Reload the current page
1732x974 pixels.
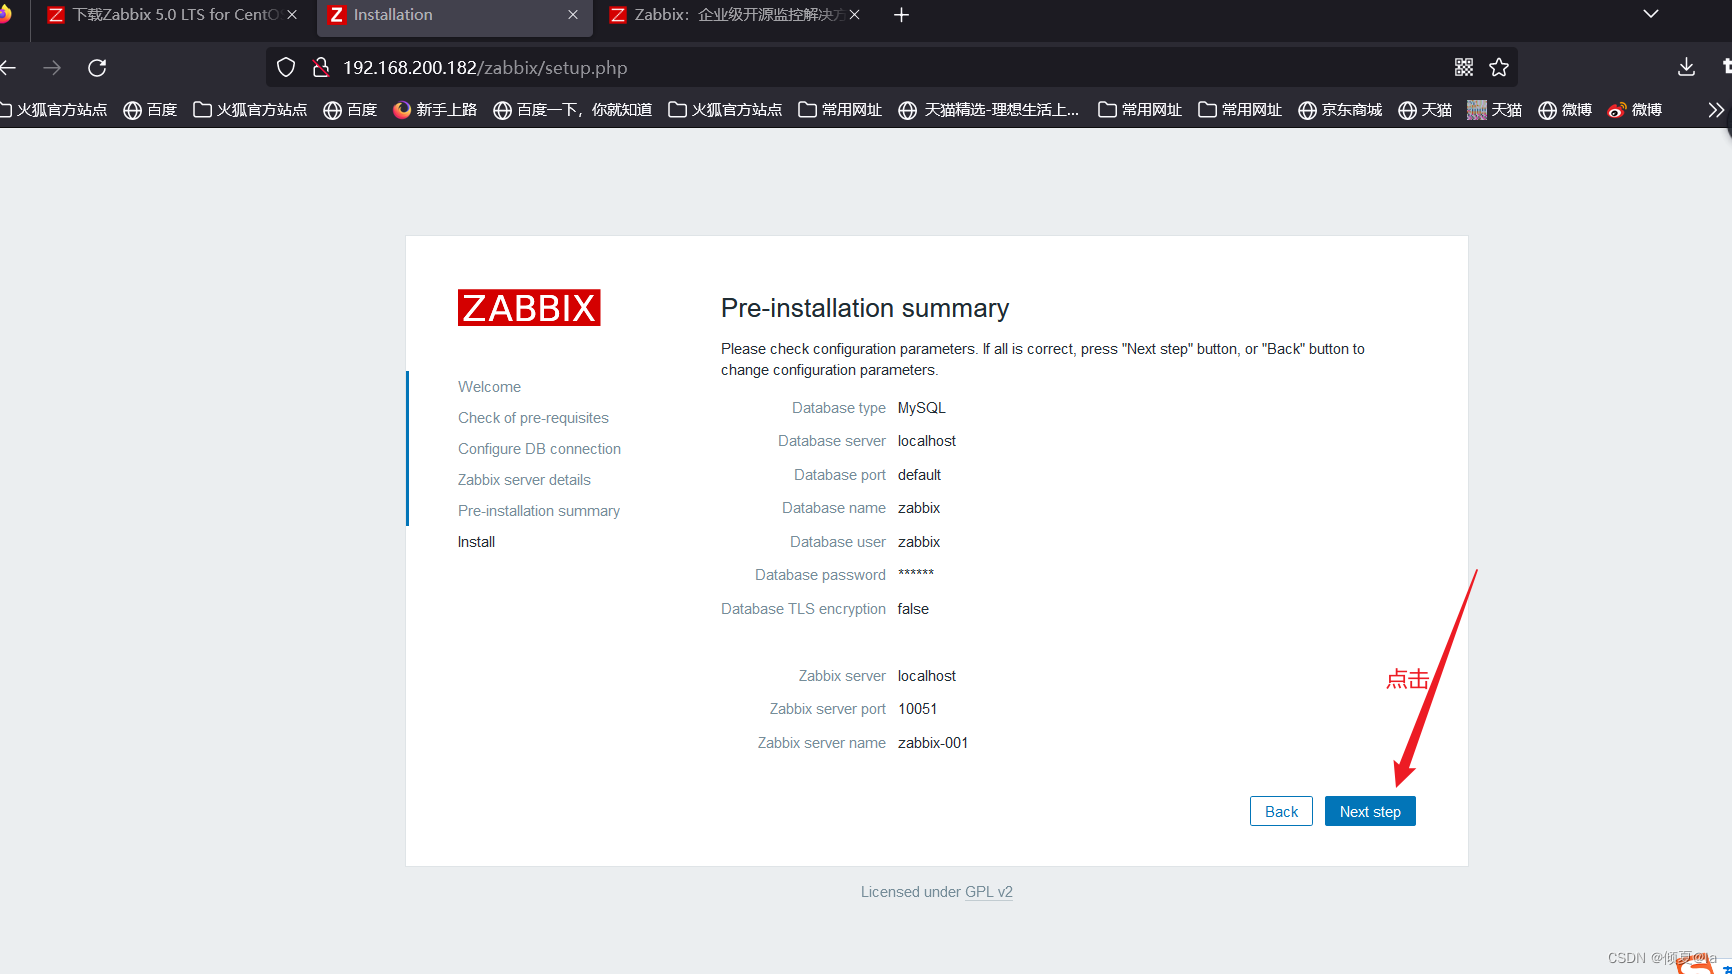(x=97, y=68)
